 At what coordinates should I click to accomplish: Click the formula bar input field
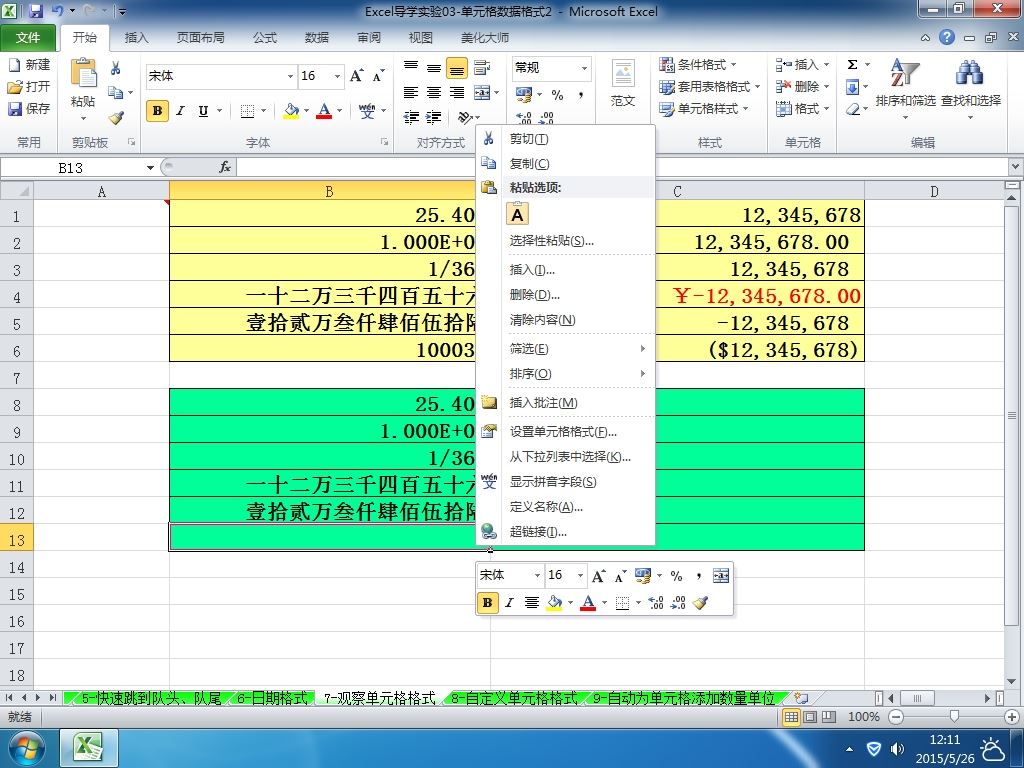[620, 168]
